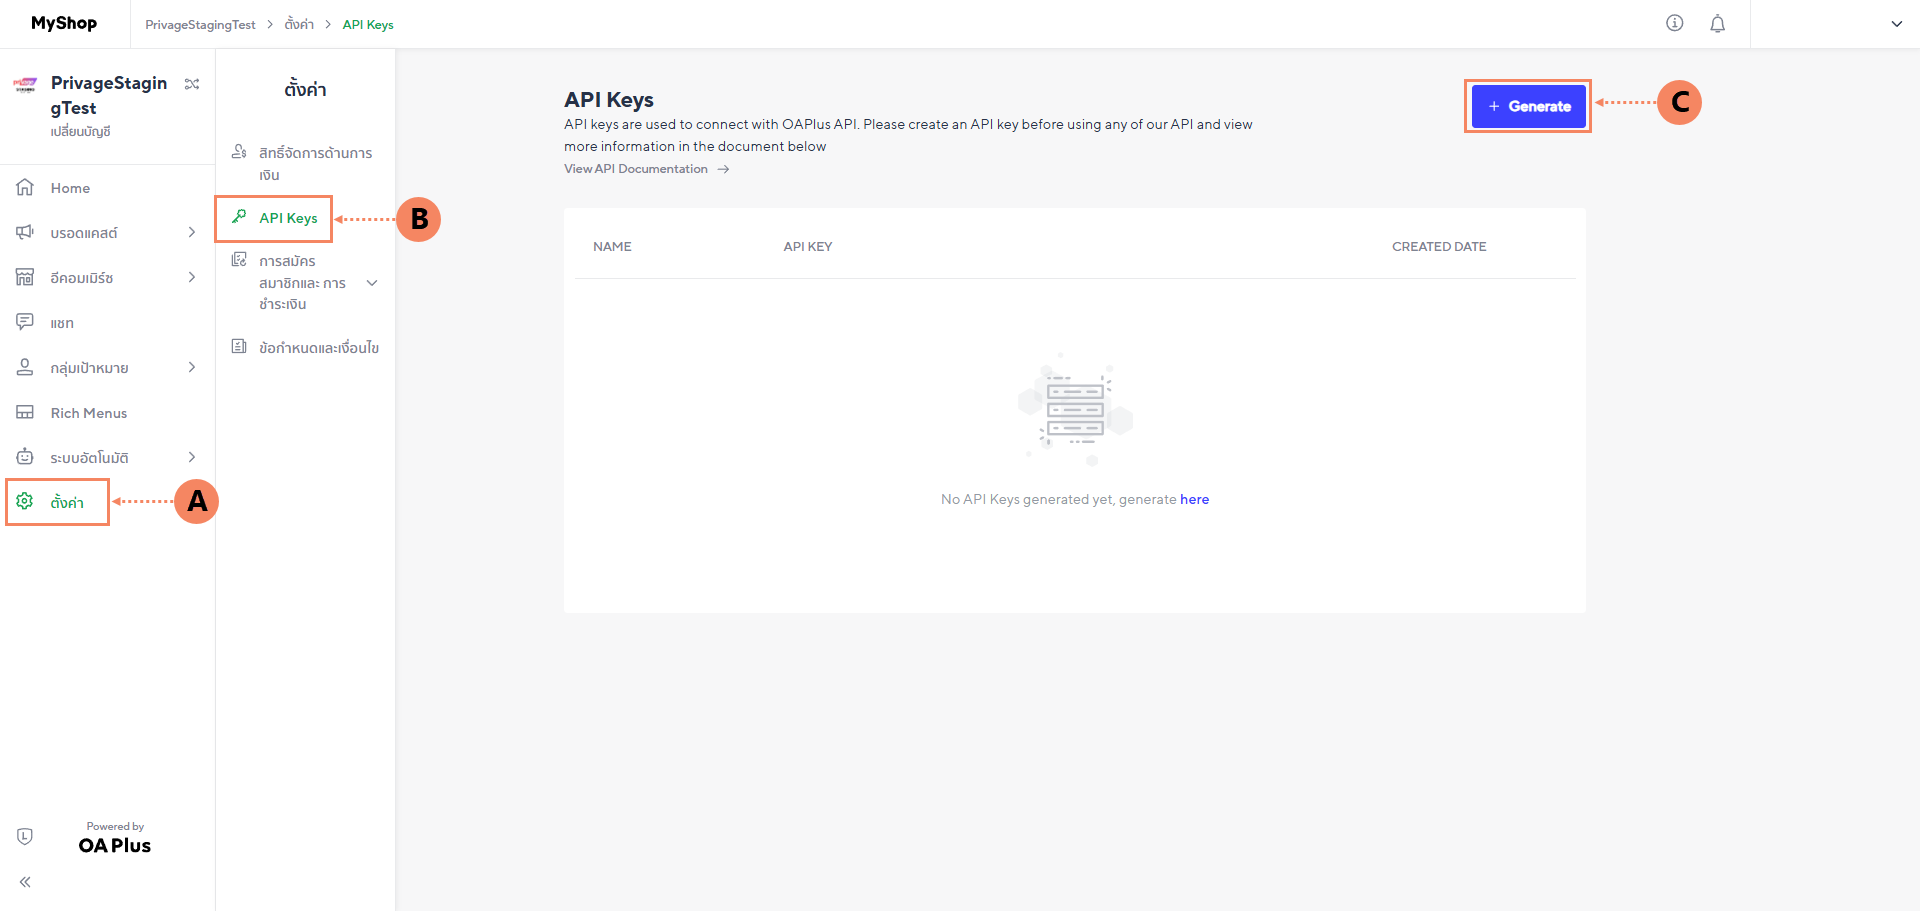Viewport: 1920px width, 911px height.
Task: Click the 'here' link to generate key
Action: point(1194,499)
